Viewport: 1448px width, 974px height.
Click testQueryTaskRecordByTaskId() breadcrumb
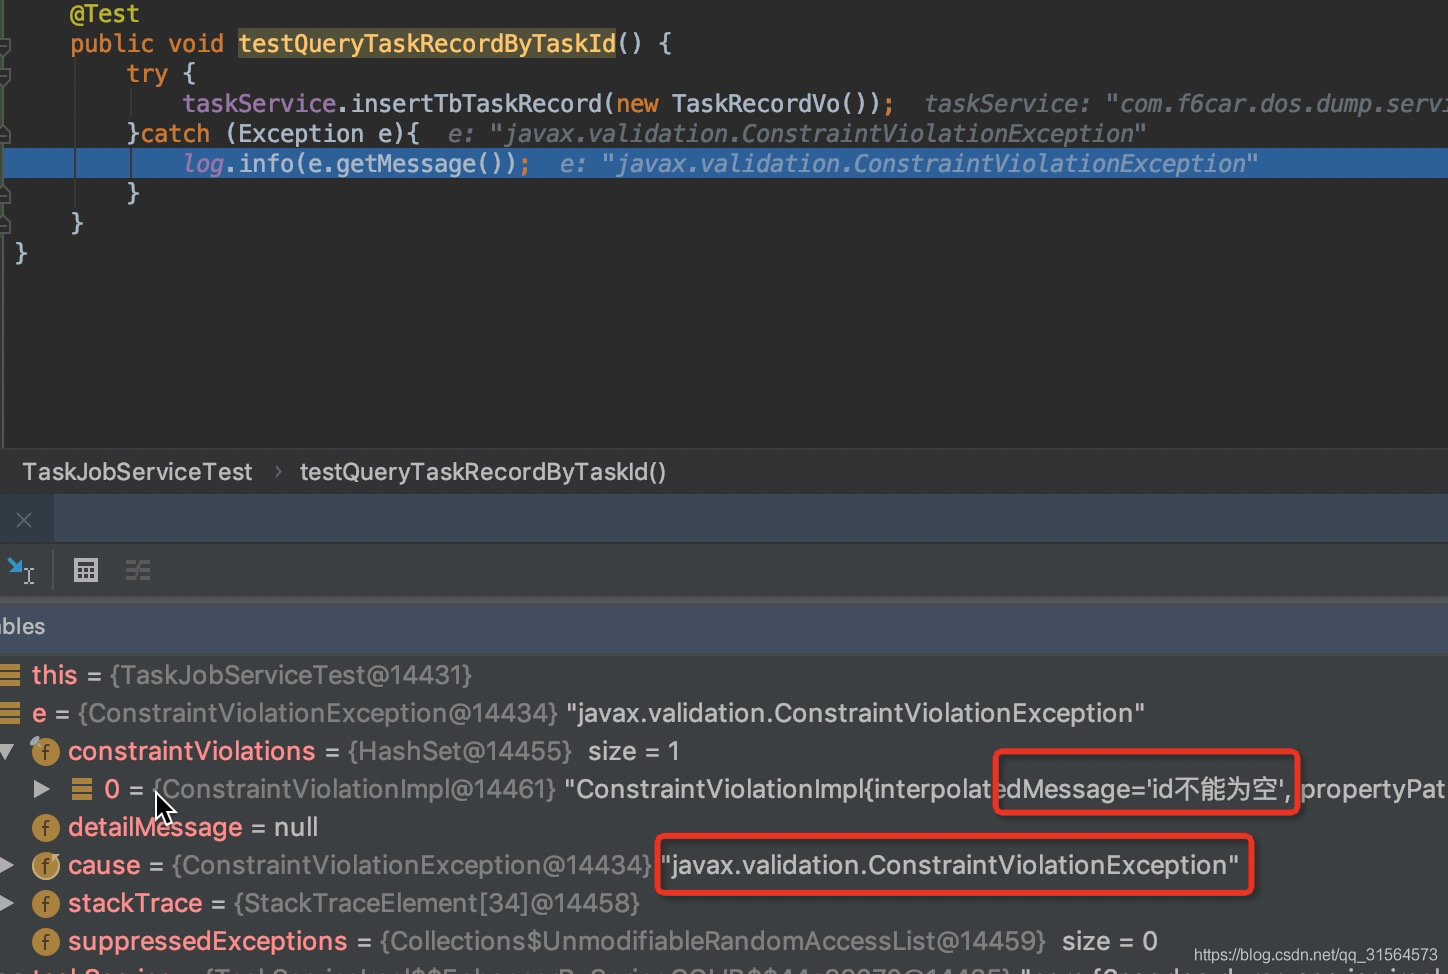click(483, 472)
